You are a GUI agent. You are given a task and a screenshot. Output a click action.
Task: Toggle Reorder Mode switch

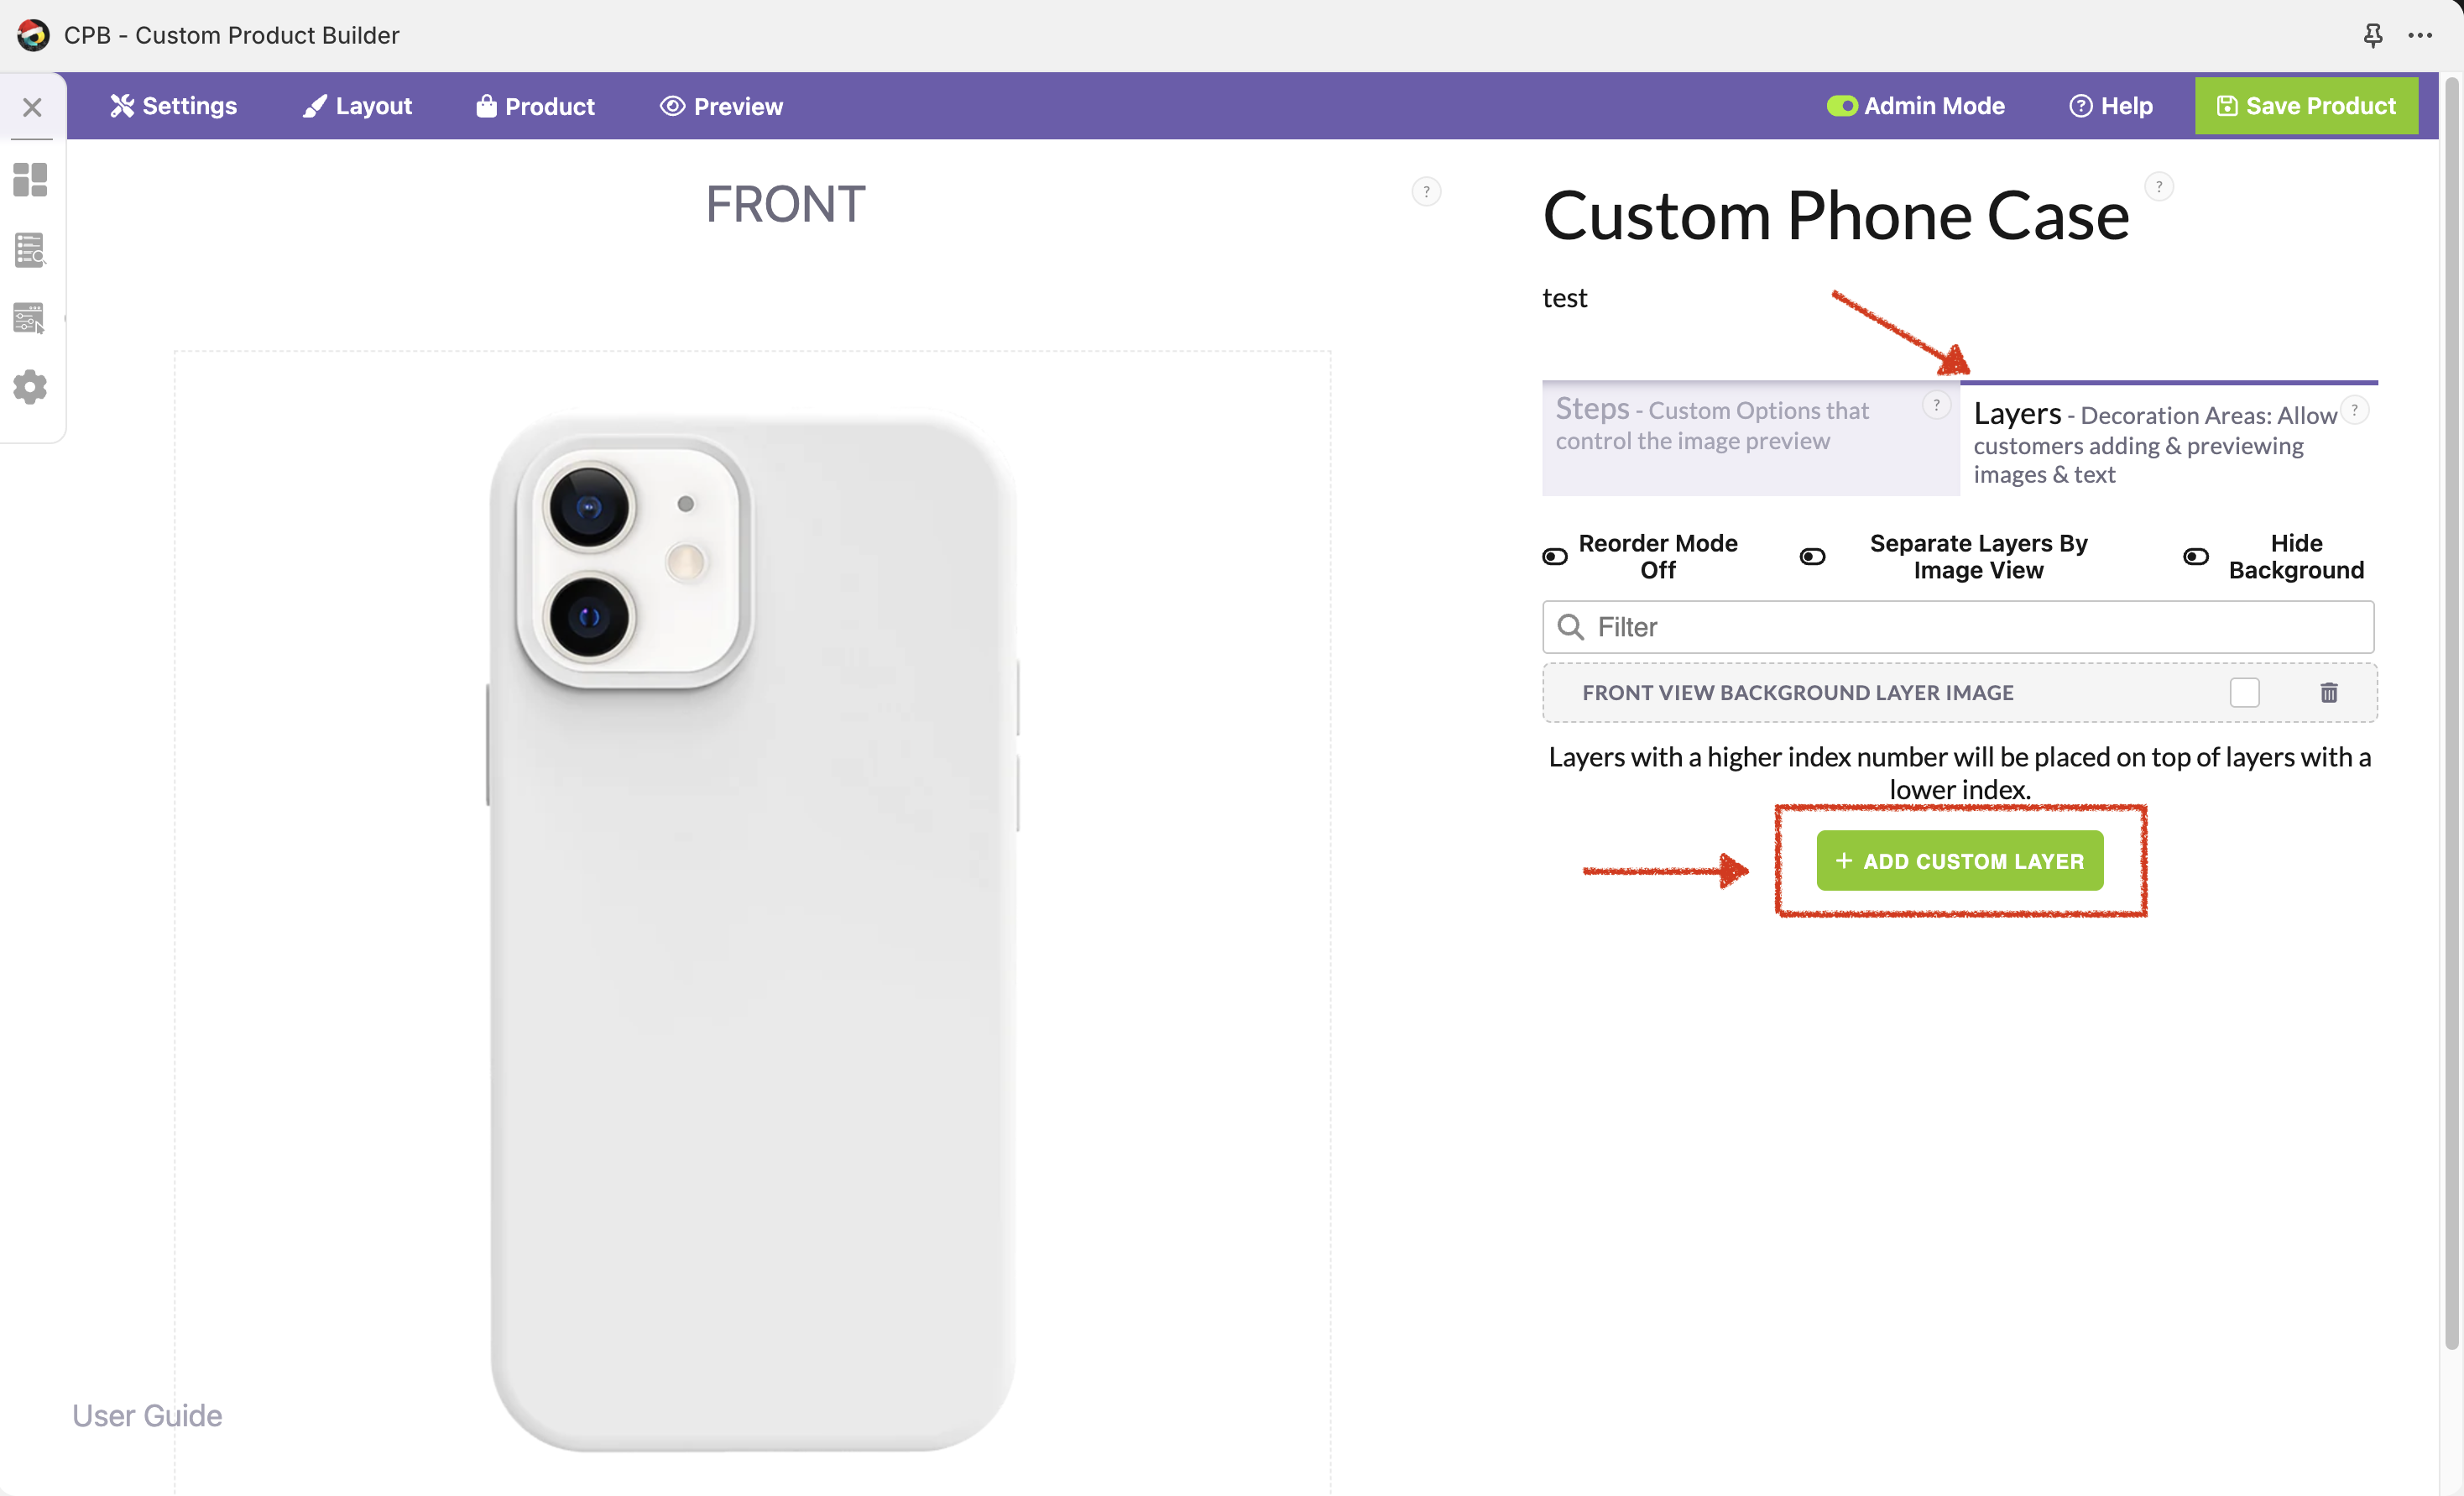pos(1555,557)
